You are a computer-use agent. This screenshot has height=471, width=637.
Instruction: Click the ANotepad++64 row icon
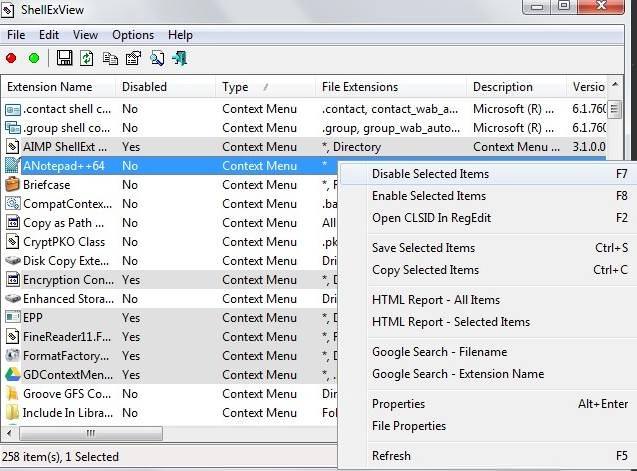(13, 166)
